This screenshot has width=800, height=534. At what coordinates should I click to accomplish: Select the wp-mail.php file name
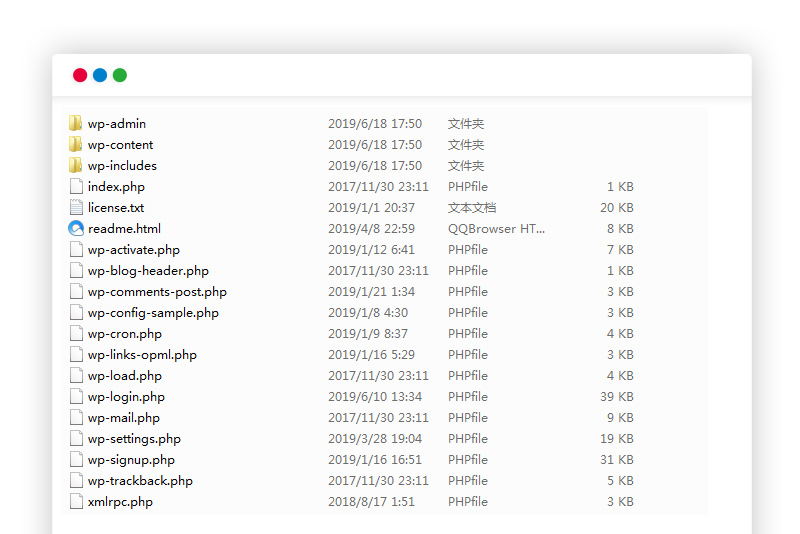click(123, 418)
